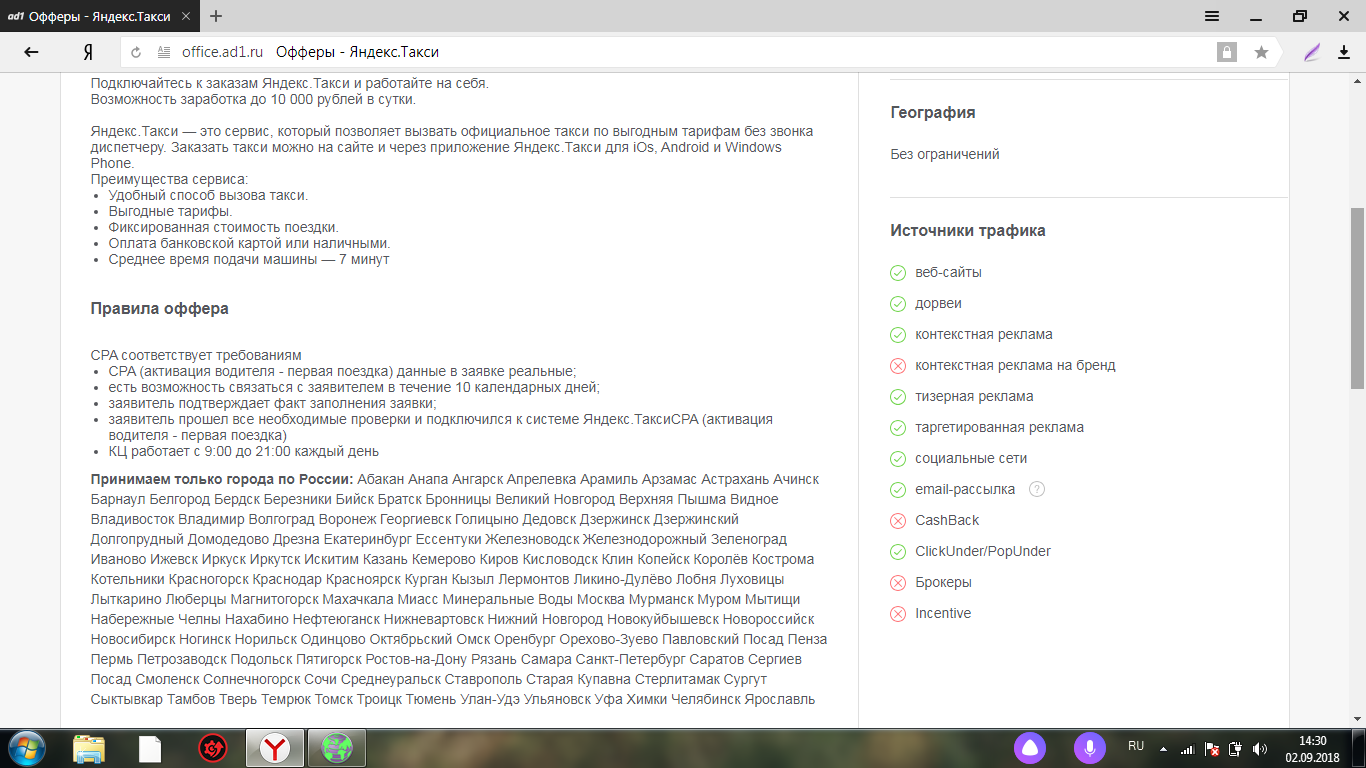
Task: Click 'Среднее время подачи машины — 7 минут'
Action: point(249,260)
